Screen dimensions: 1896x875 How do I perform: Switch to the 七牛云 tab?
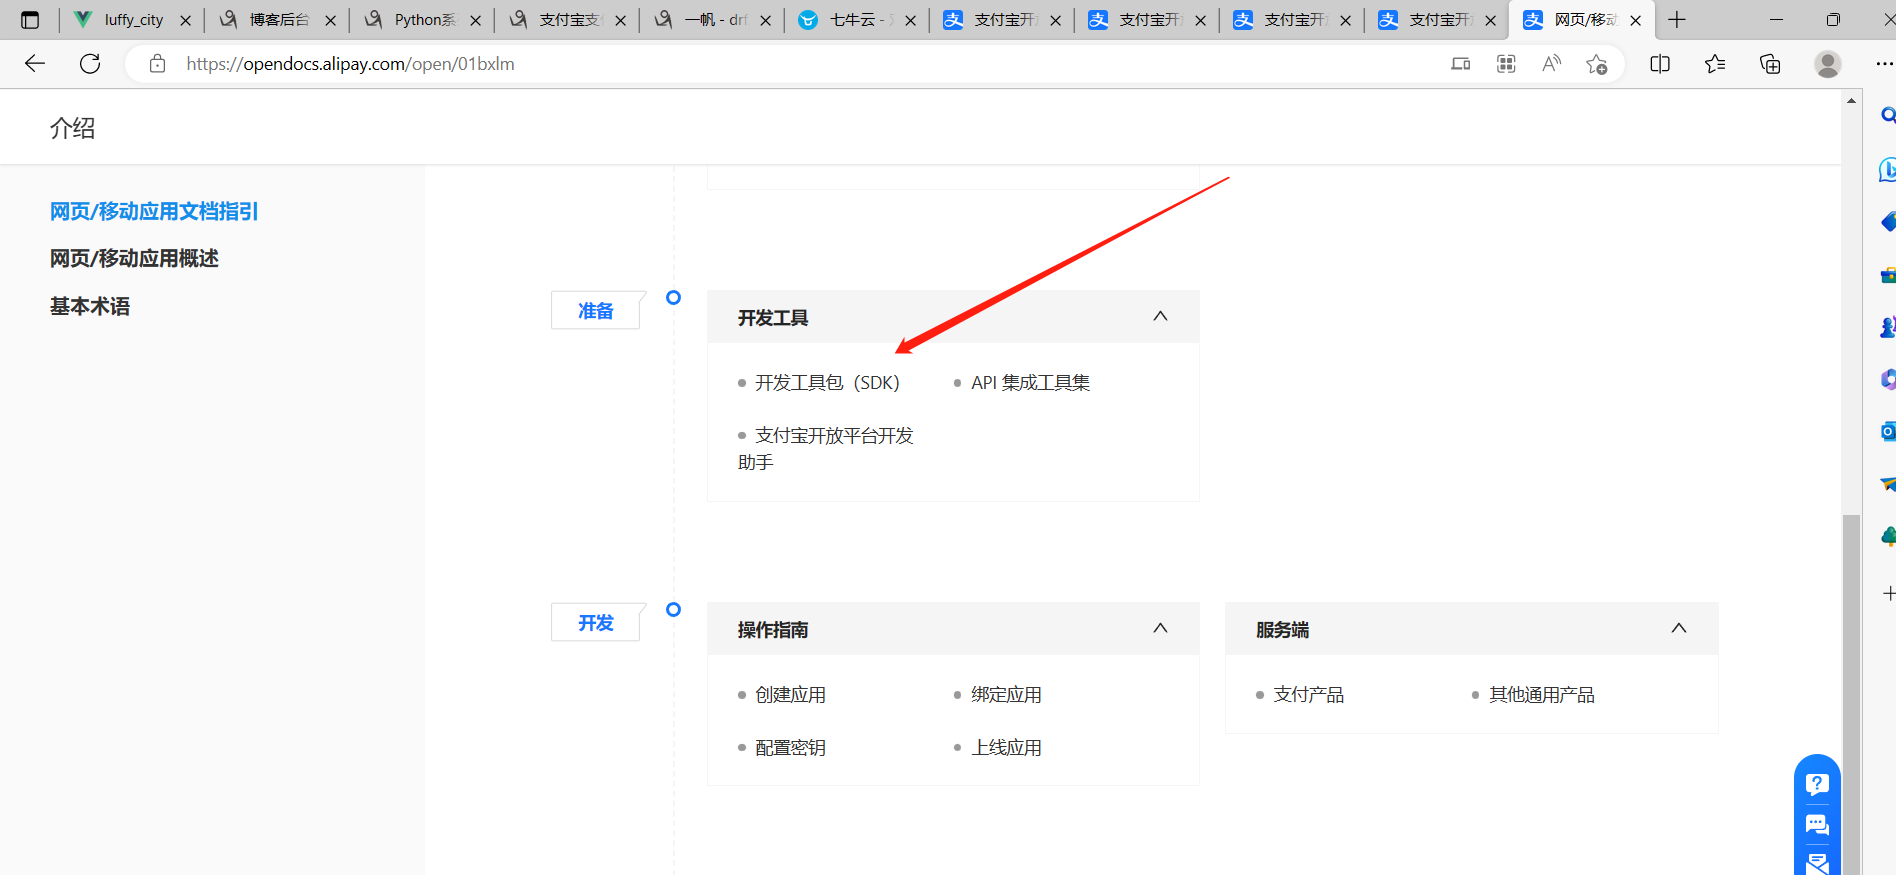pyautogui.click(x=857, y=20)
